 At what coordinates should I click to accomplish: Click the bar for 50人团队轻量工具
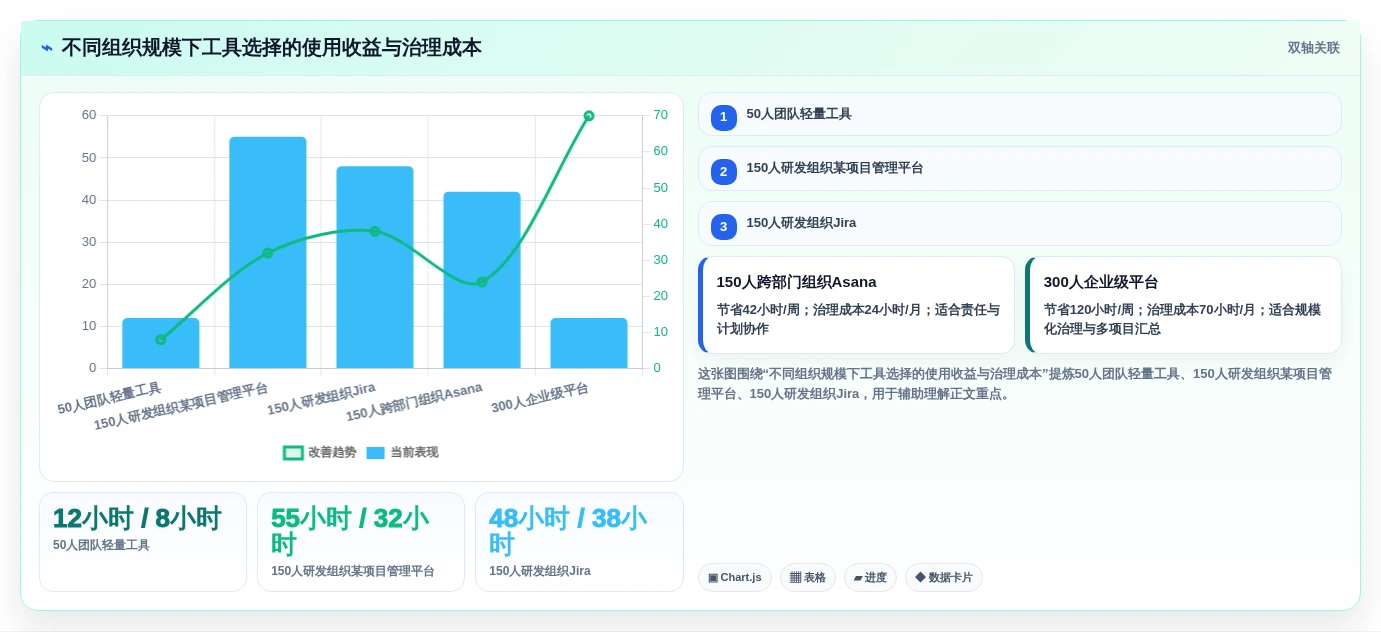161,343
